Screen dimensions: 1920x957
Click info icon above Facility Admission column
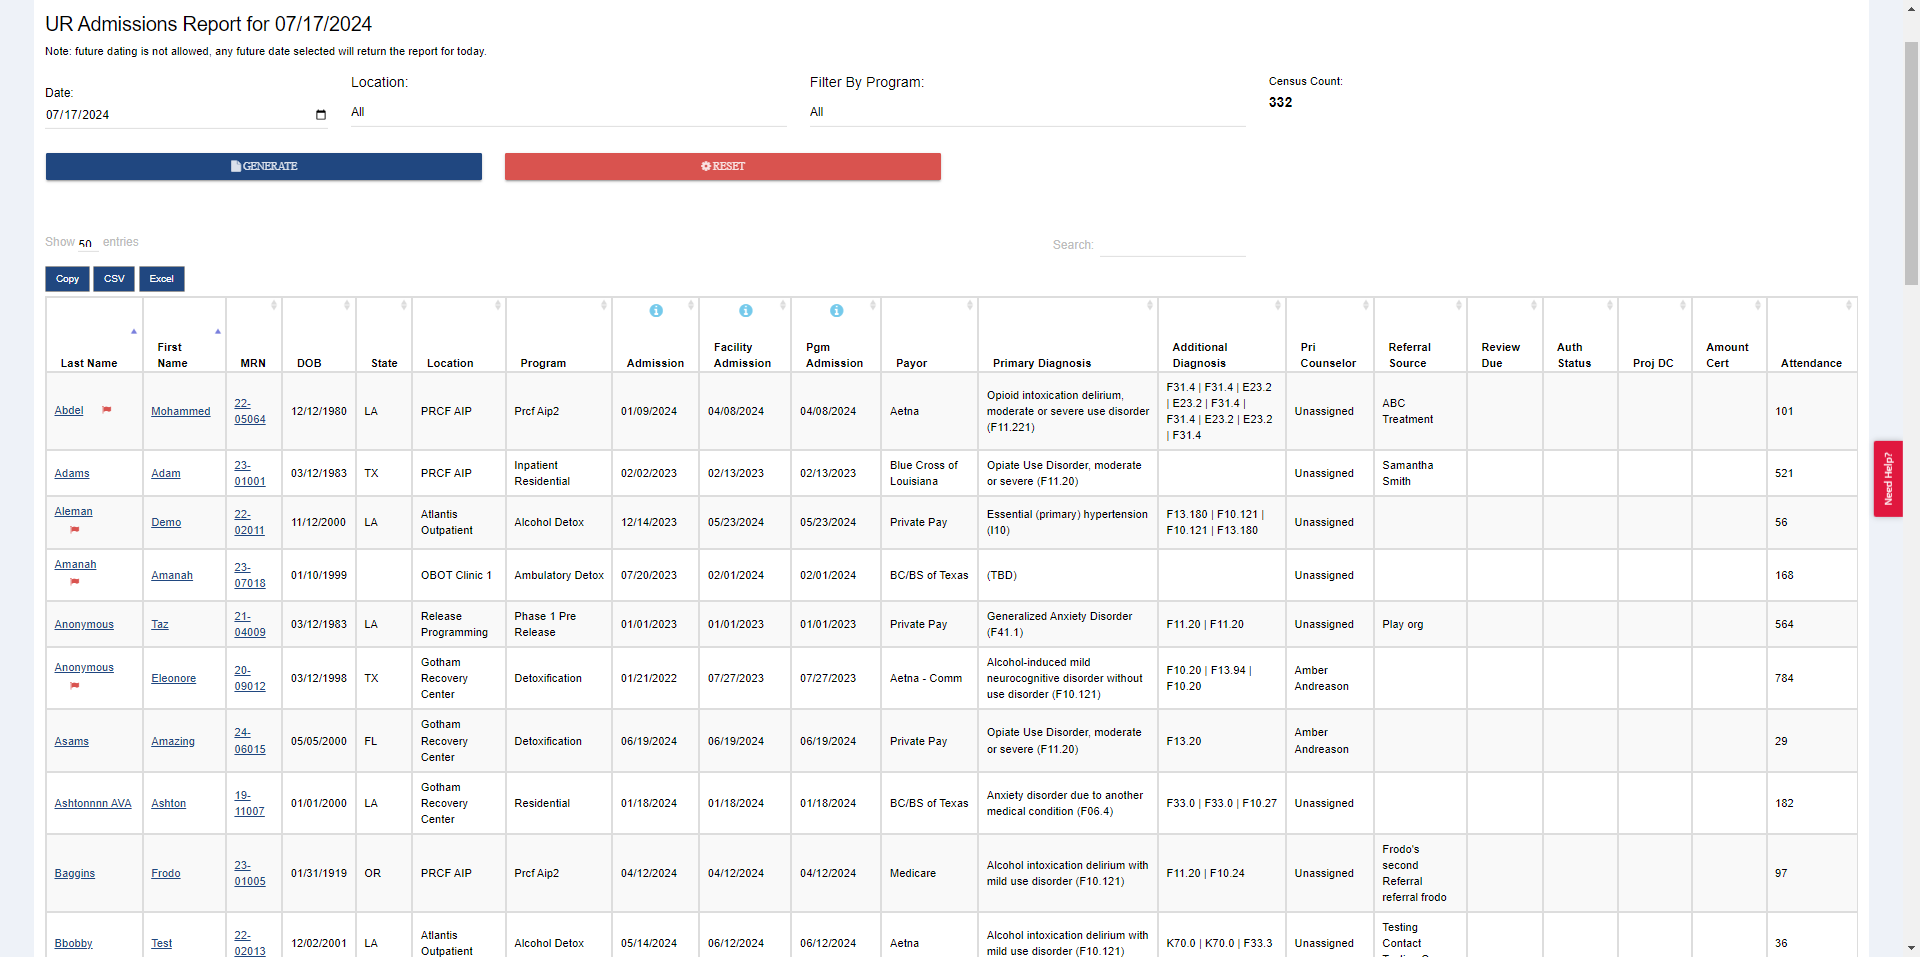[745, 311]
